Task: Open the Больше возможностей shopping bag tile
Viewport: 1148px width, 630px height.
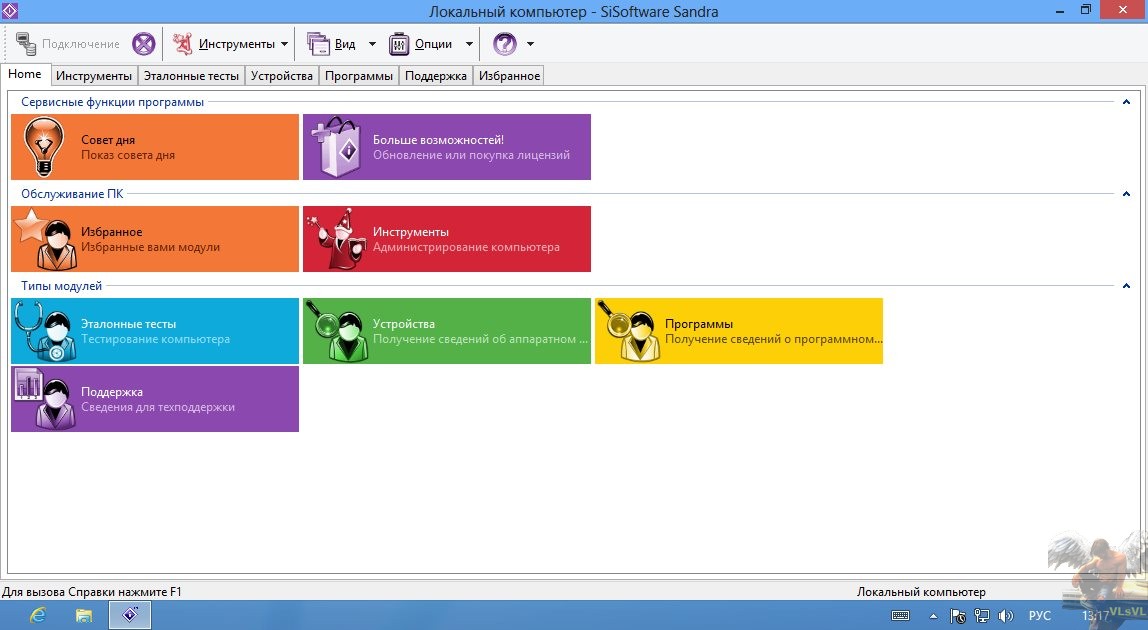Action: coord(446,147)
